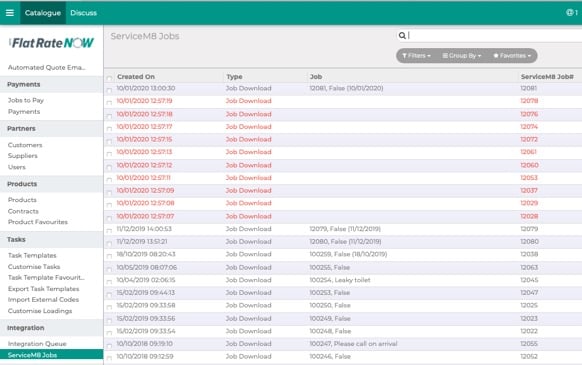Open job '12081, False (10/01/2020)'

(x=346, y=88)
